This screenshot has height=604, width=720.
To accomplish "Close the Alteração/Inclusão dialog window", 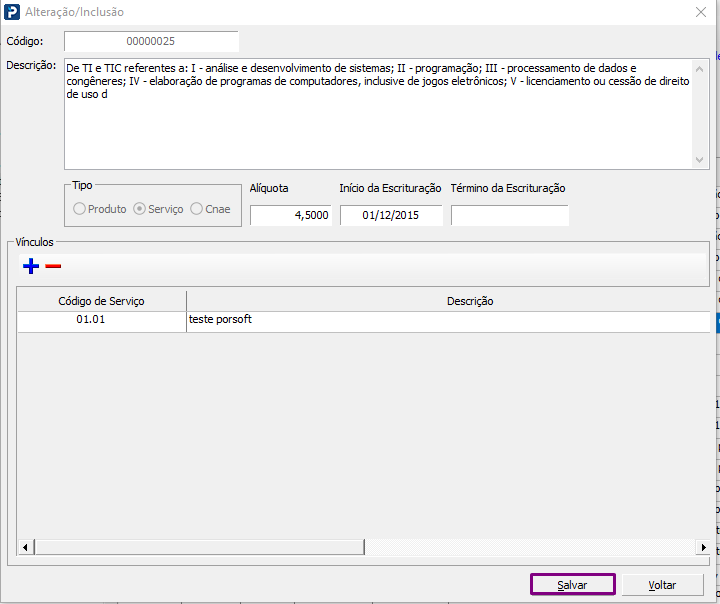I will [701, 12].
